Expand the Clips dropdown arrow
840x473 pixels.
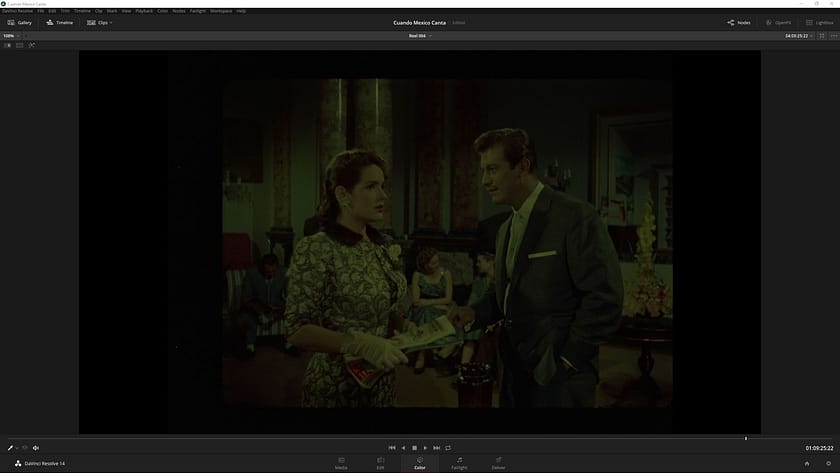pyautogui.click(x=111, y=22)
